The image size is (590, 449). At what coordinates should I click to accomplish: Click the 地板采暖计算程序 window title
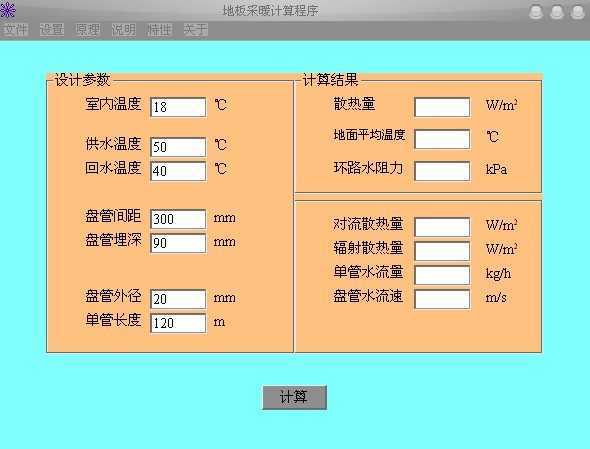(x=271, y=11)
